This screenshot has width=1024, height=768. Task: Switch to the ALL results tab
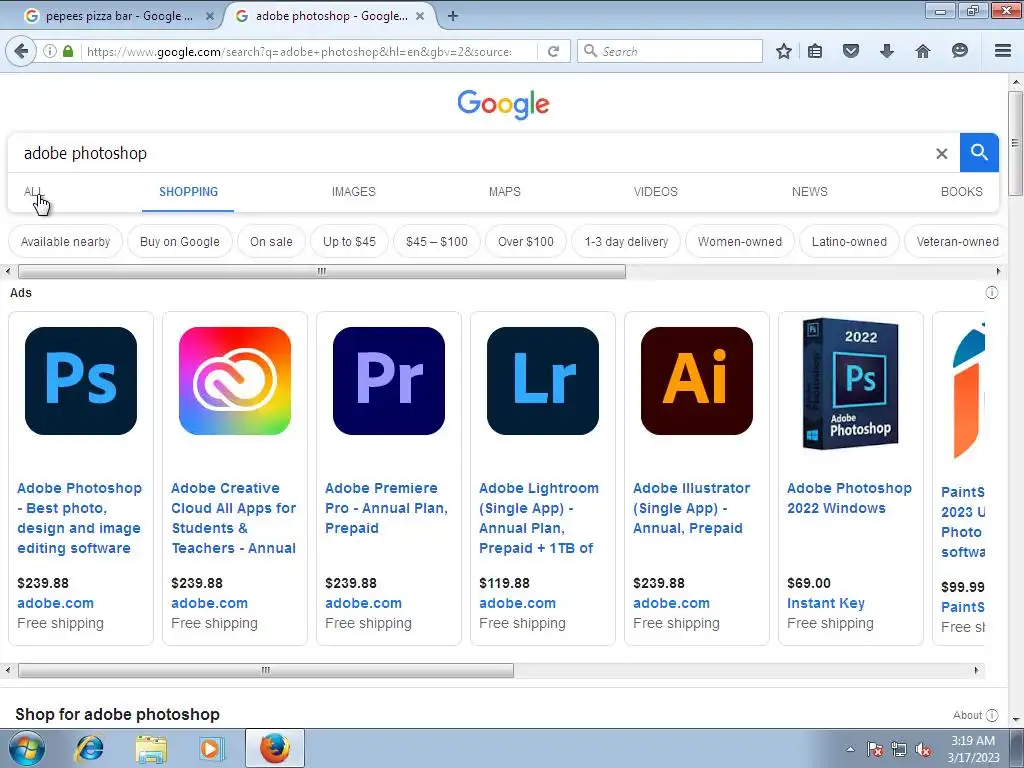(x=33, y=192)
